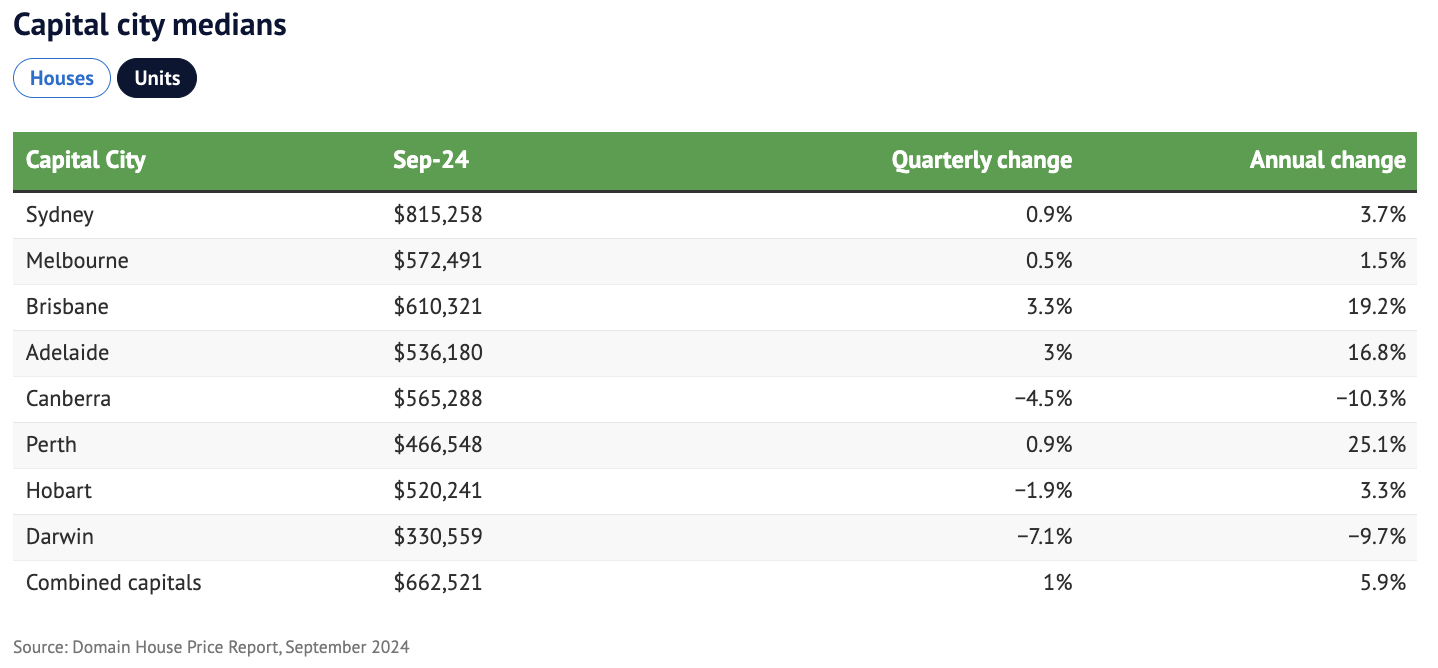This screenshot has height=668, width=1438.
Task: Click the Darwin row label
Action: point(60,537)
